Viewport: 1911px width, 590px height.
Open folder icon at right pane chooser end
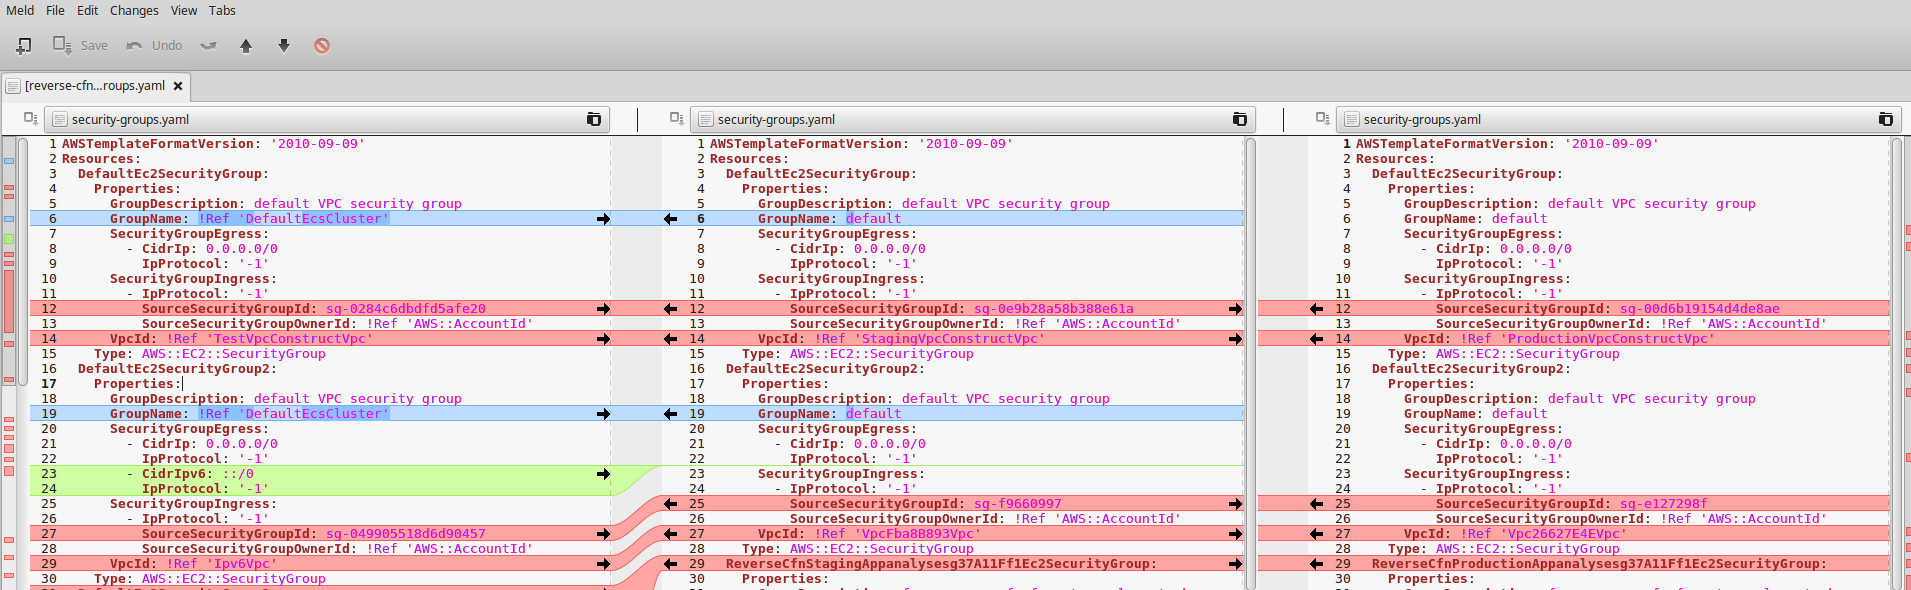pyautogui.click(x=1885, y=119)
